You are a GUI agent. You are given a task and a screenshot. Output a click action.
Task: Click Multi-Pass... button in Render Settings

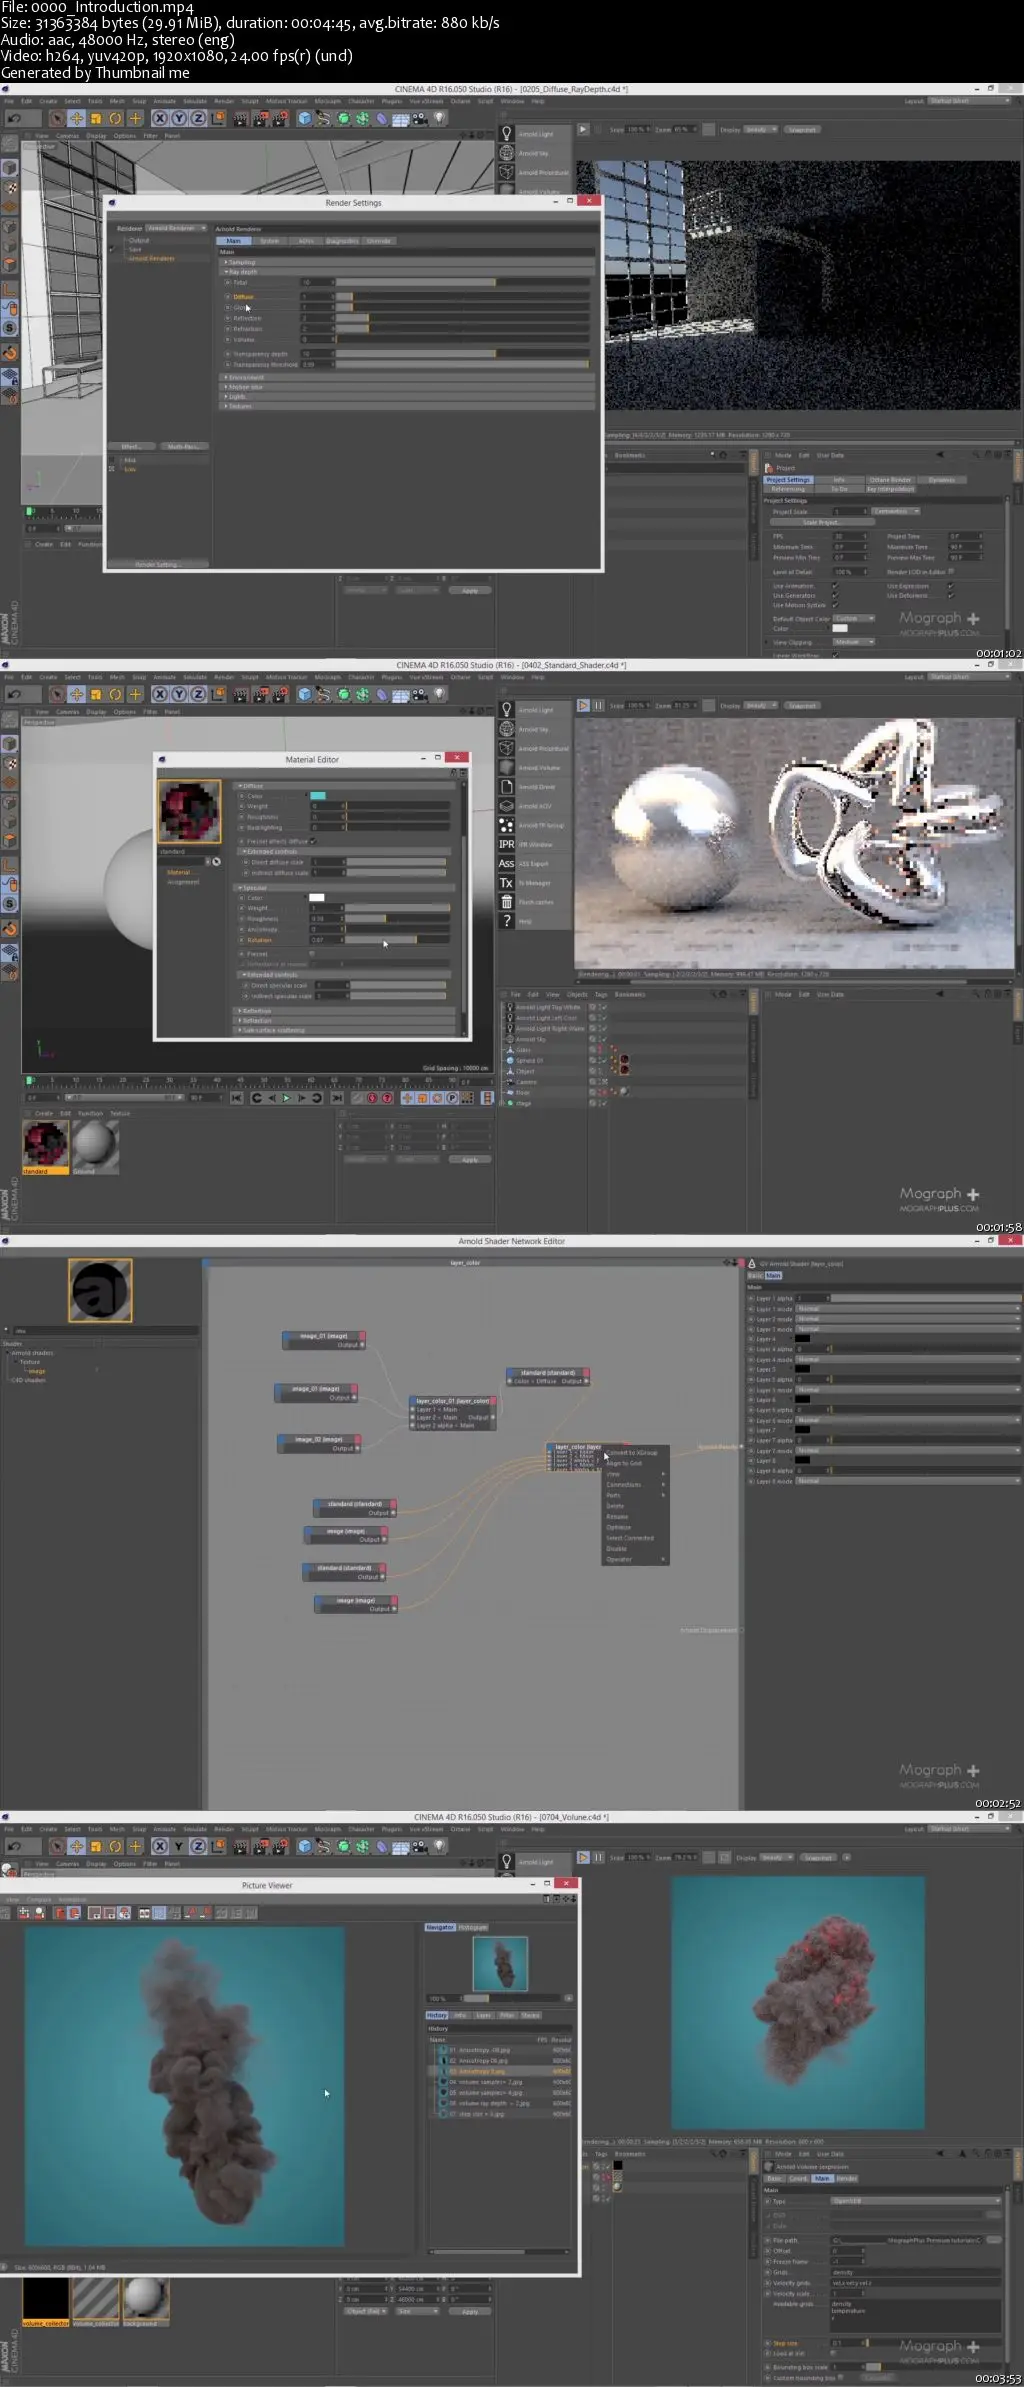pos(182,446)
